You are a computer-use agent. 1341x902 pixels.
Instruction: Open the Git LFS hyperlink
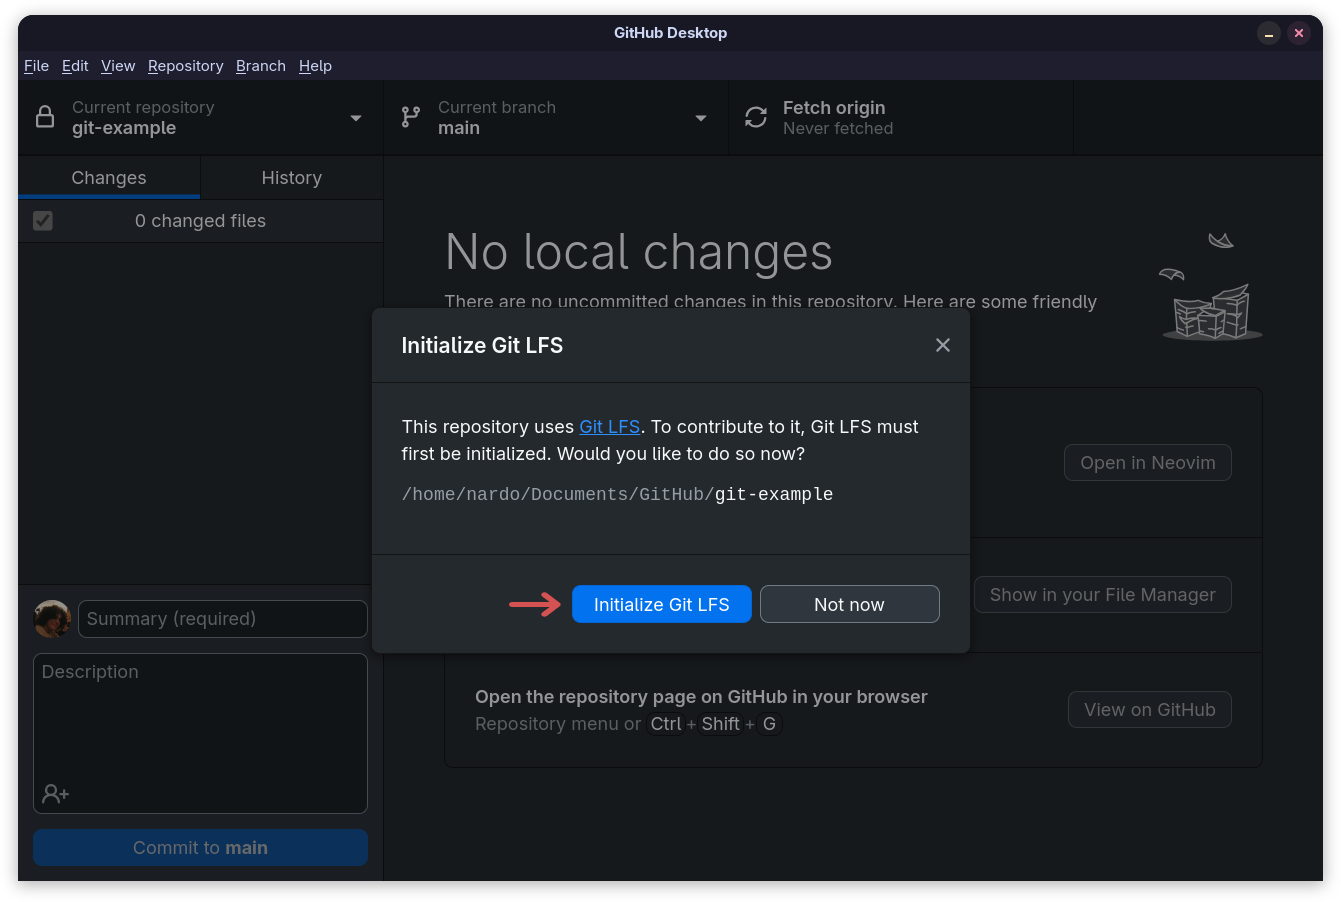pos(610,427)
